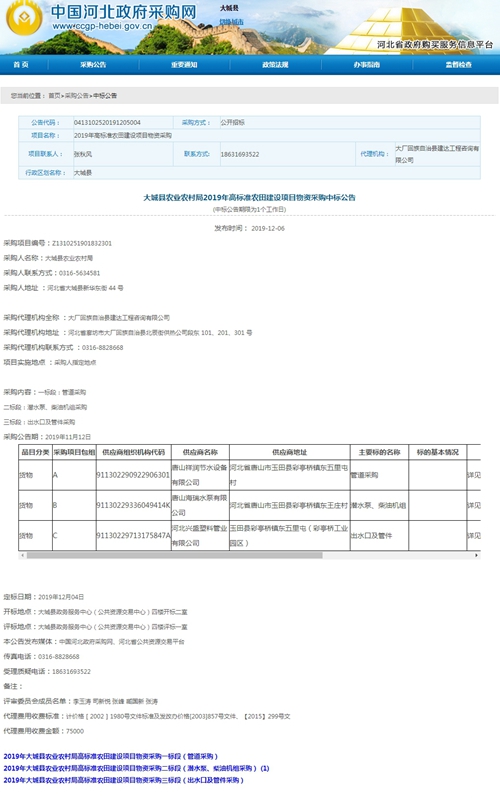Click the table's horizontal scrollbar thumb

click(x=175, y=555)
